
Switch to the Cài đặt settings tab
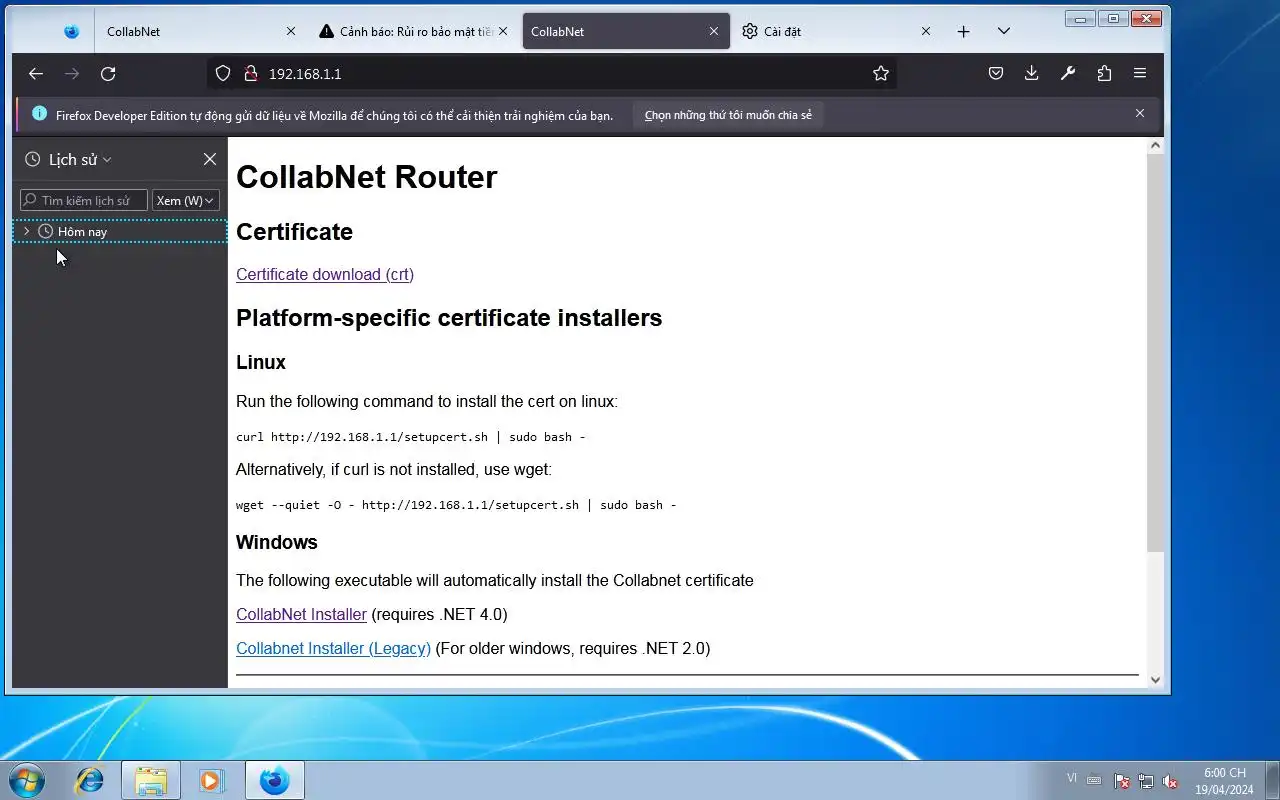coord(835,31)
